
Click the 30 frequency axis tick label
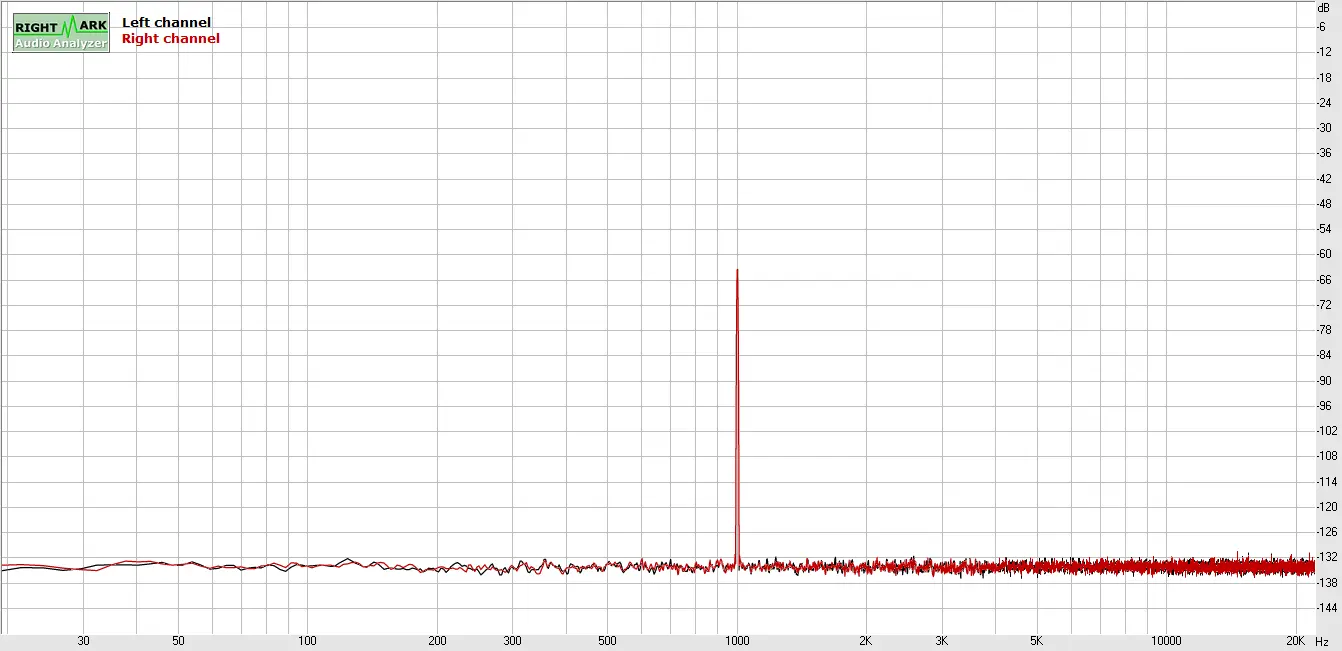pyautogui.click(x=83, y=641)
